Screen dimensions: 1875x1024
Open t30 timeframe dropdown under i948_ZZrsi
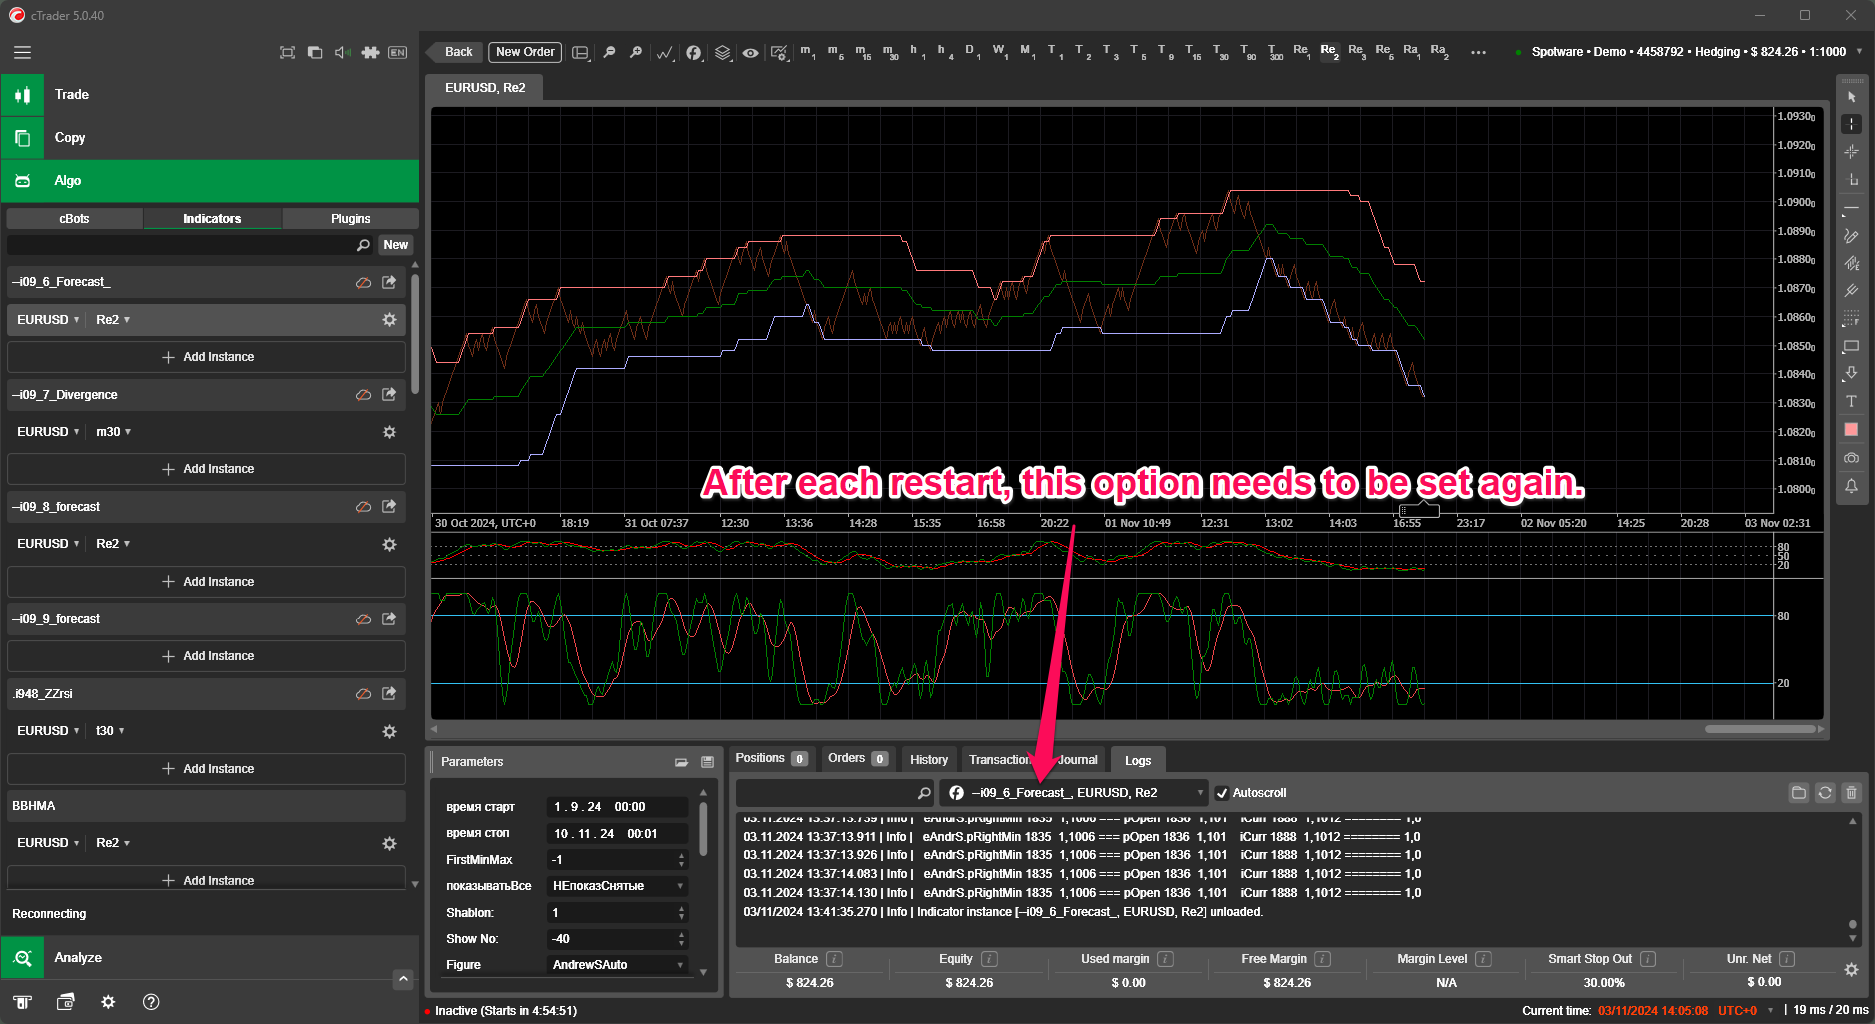(110, 731)
